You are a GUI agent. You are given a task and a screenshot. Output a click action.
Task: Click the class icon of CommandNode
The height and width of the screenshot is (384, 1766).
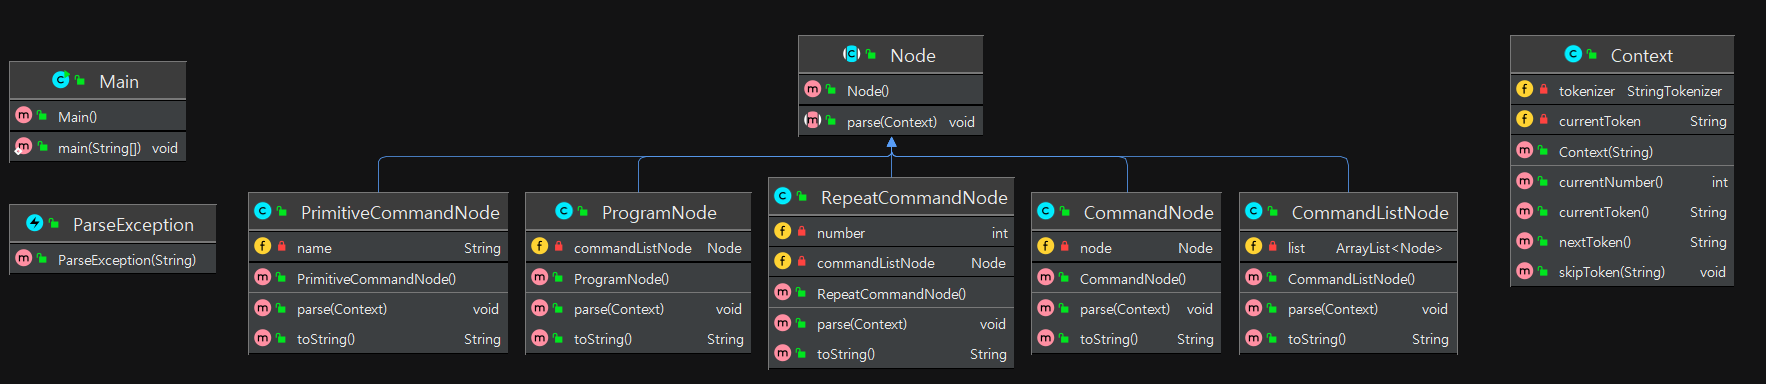1046,211
